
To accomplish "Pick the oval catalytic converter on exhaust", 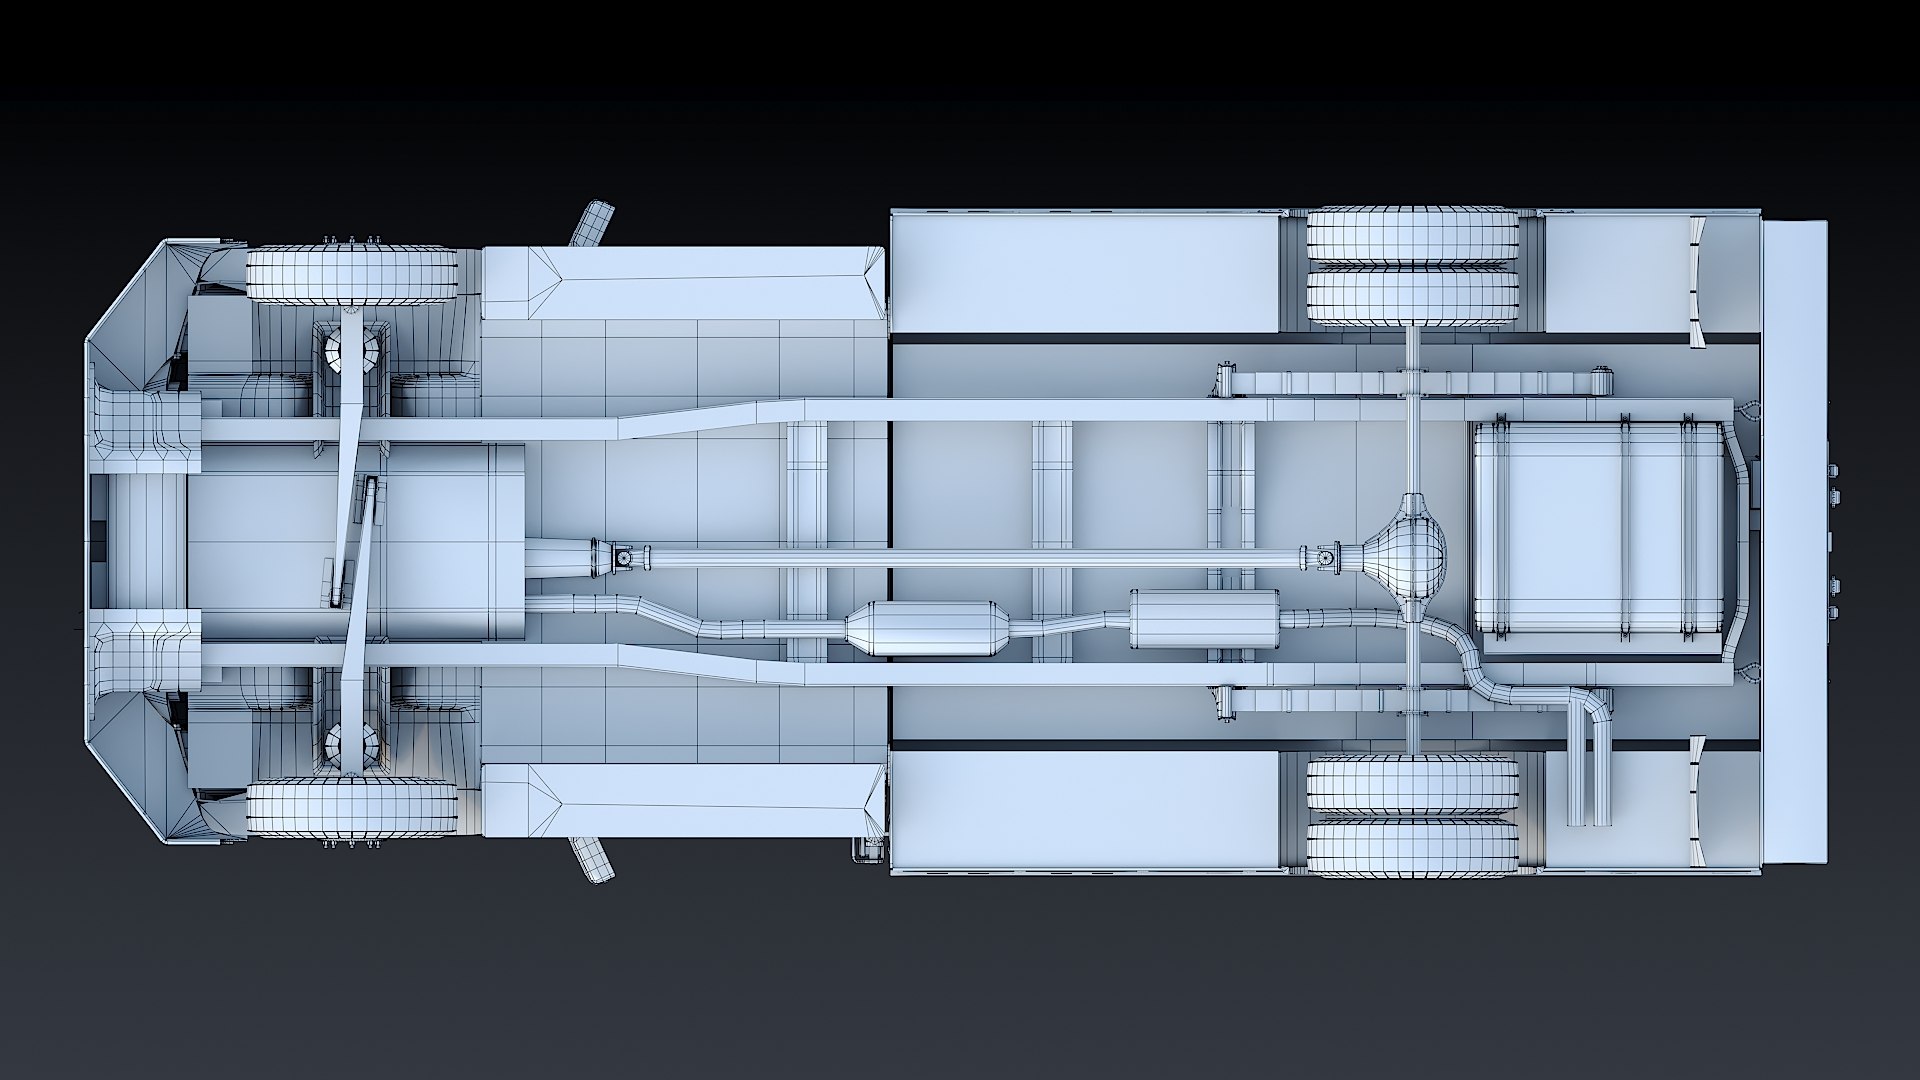I will (929, 629).
